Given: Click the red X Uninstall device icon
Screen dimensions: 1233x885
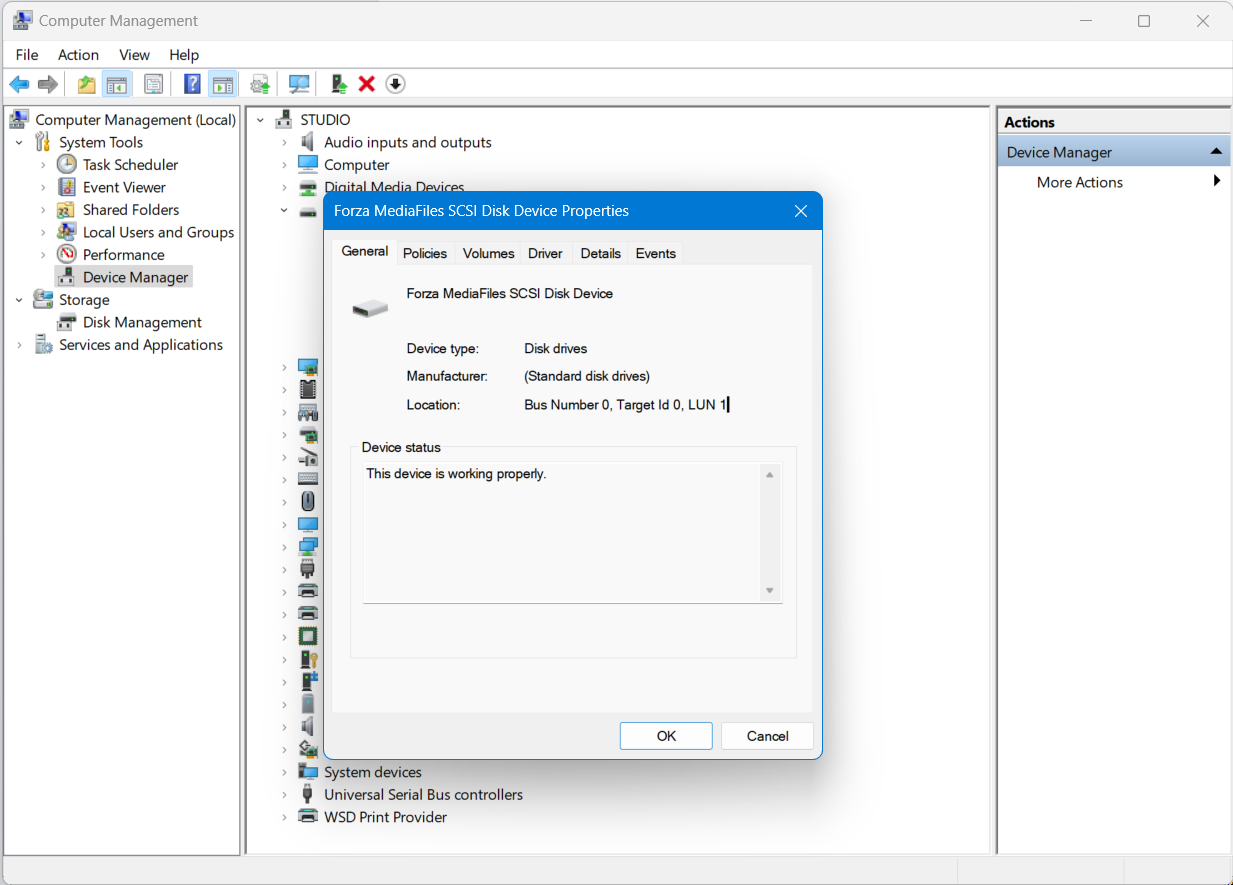Looking at the screenshot, I should 367,84.
